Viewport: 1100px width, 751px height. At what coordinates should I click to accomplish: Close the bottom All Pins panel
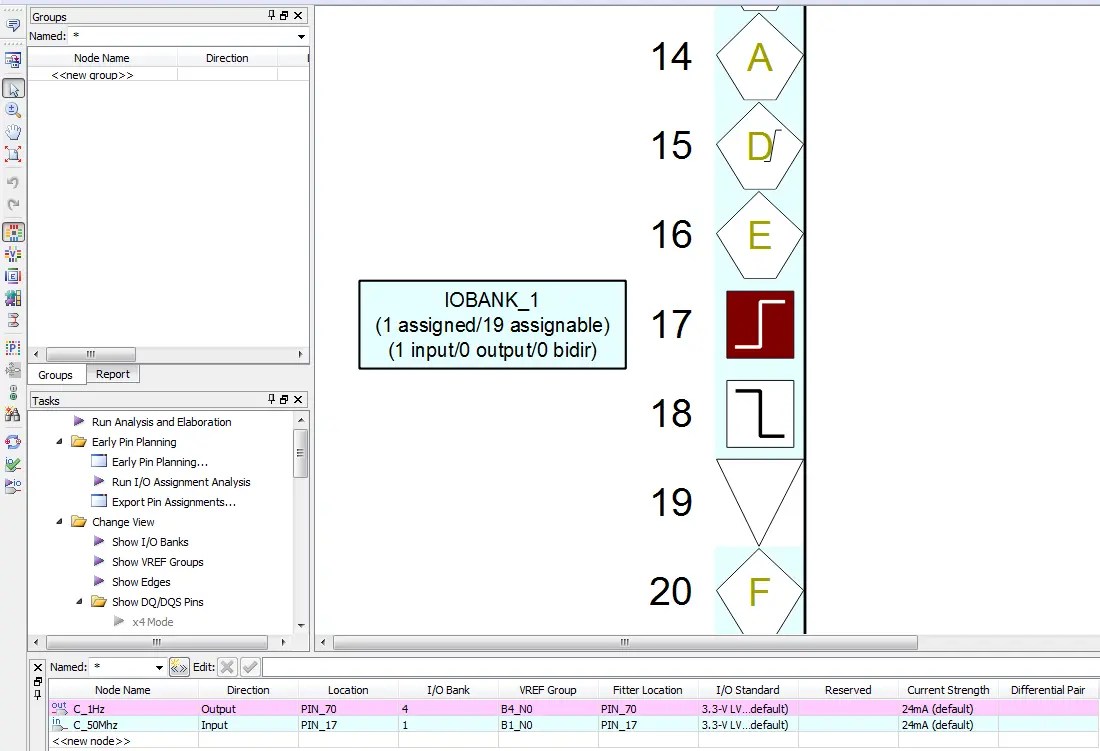39,667
